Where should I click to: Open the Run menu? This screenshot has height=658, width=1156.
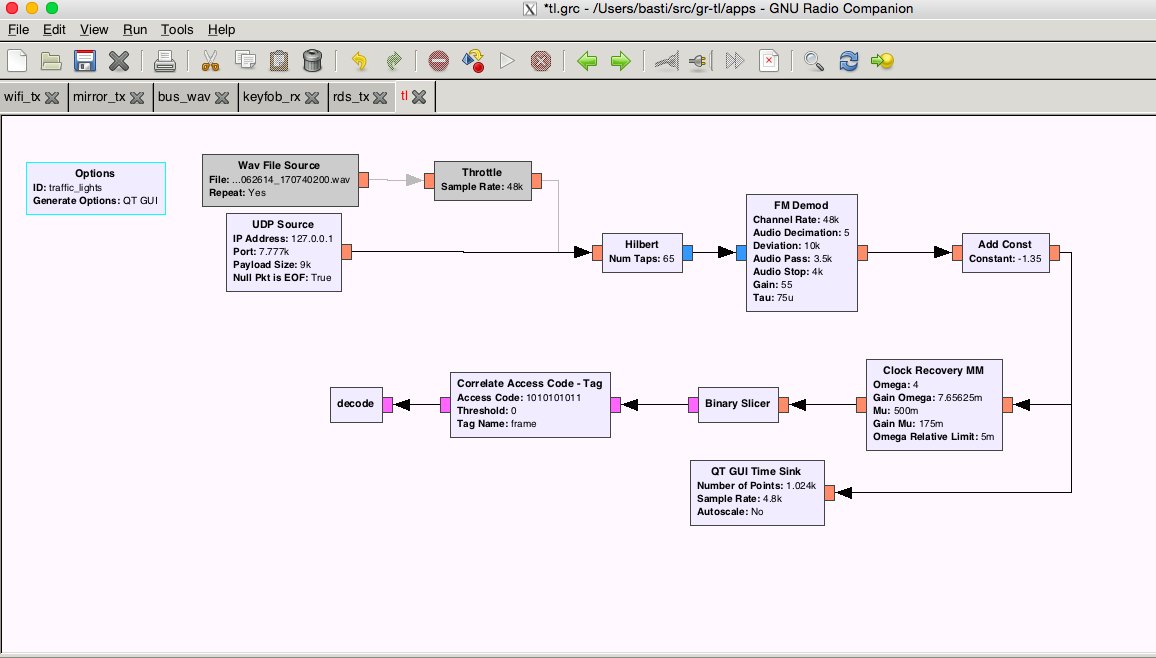point(135,30)
